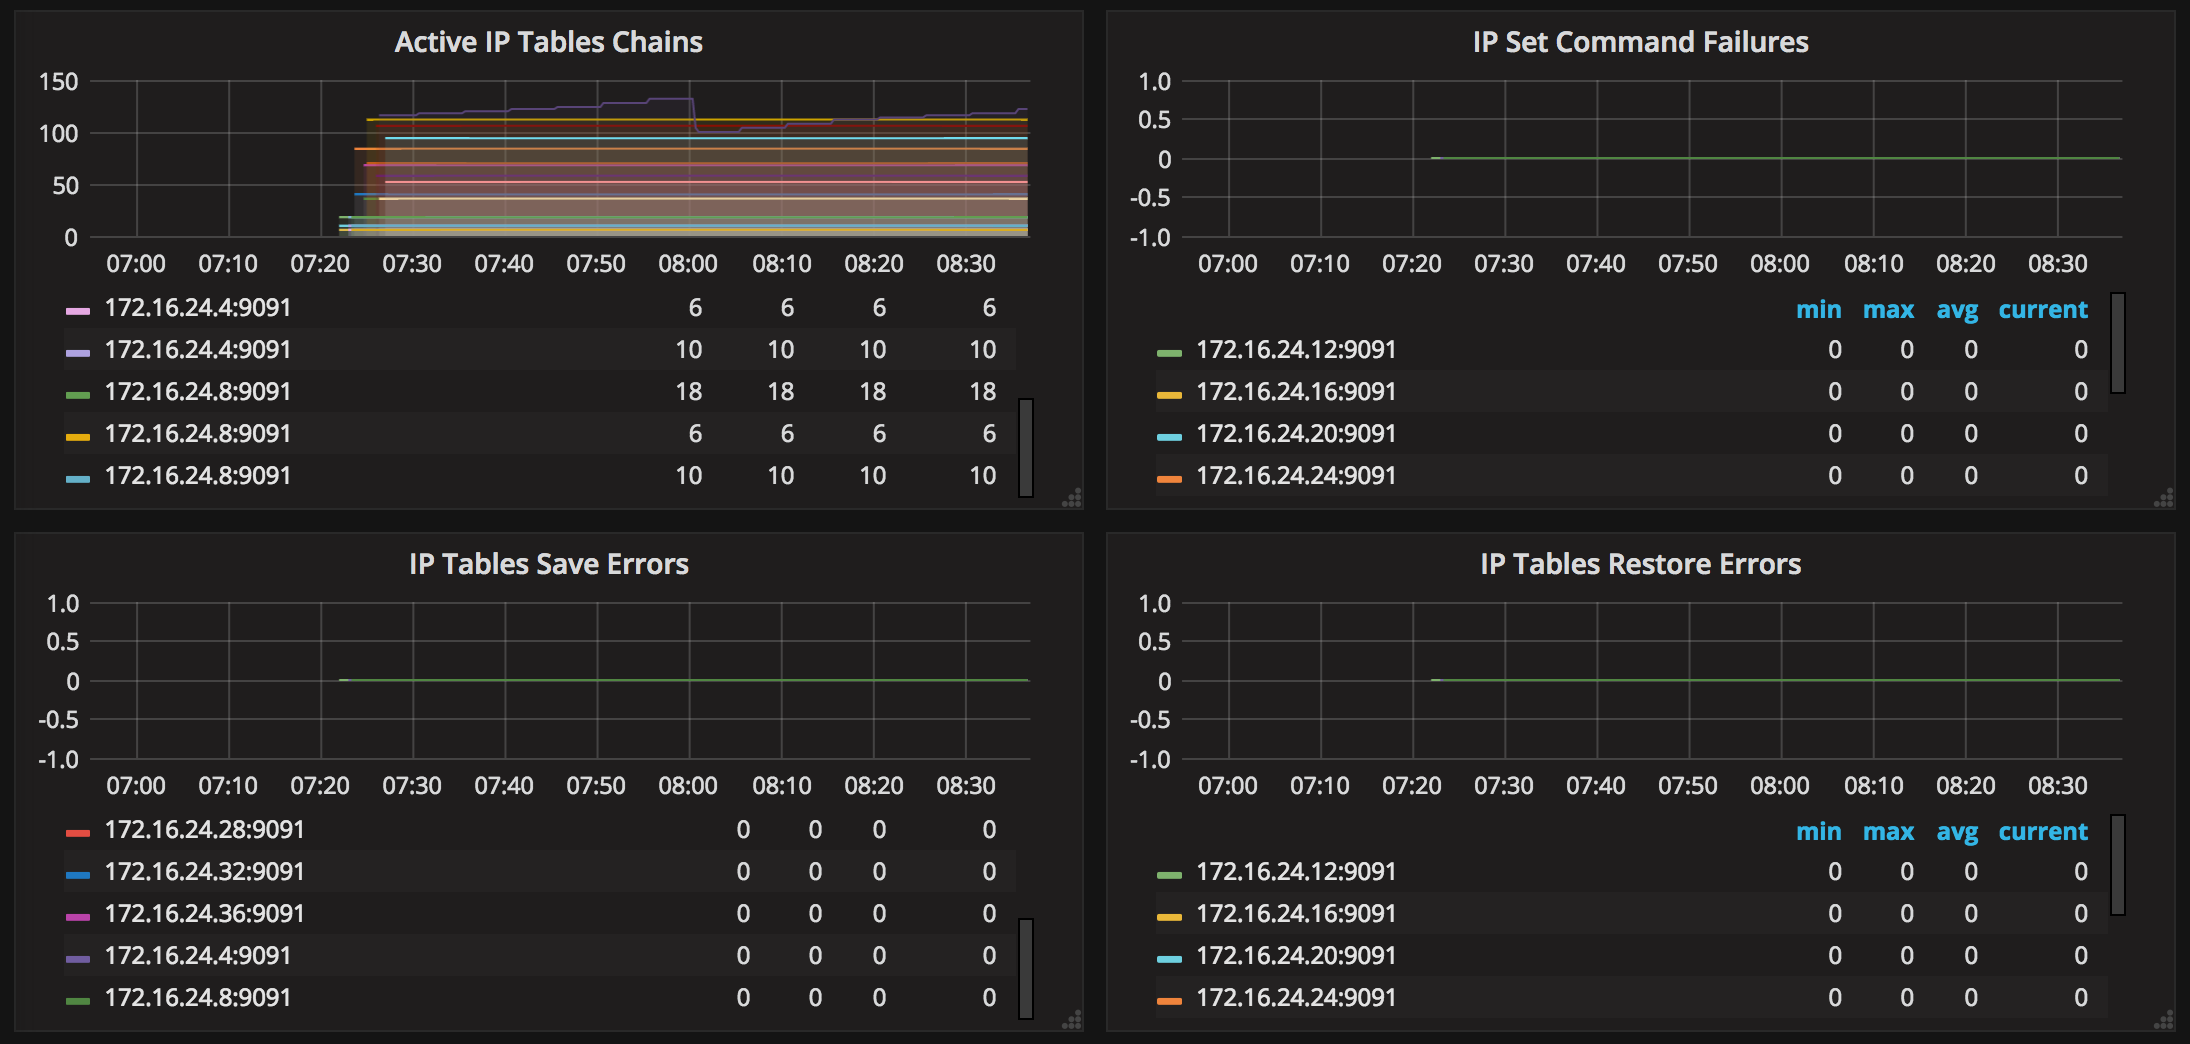The image size is (2190, 1044).
Task: Click 172.16.24.20:9091 label in IP Tables Restore Errors
Action: tap(1295, 956)
